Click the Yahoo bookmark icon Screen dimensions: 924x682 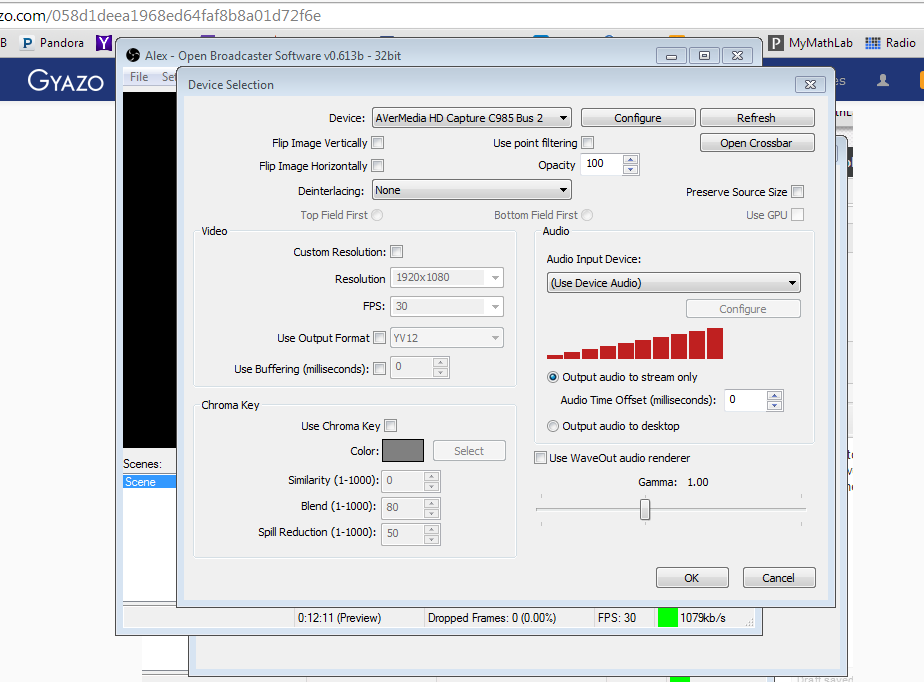tap(104, 43)
